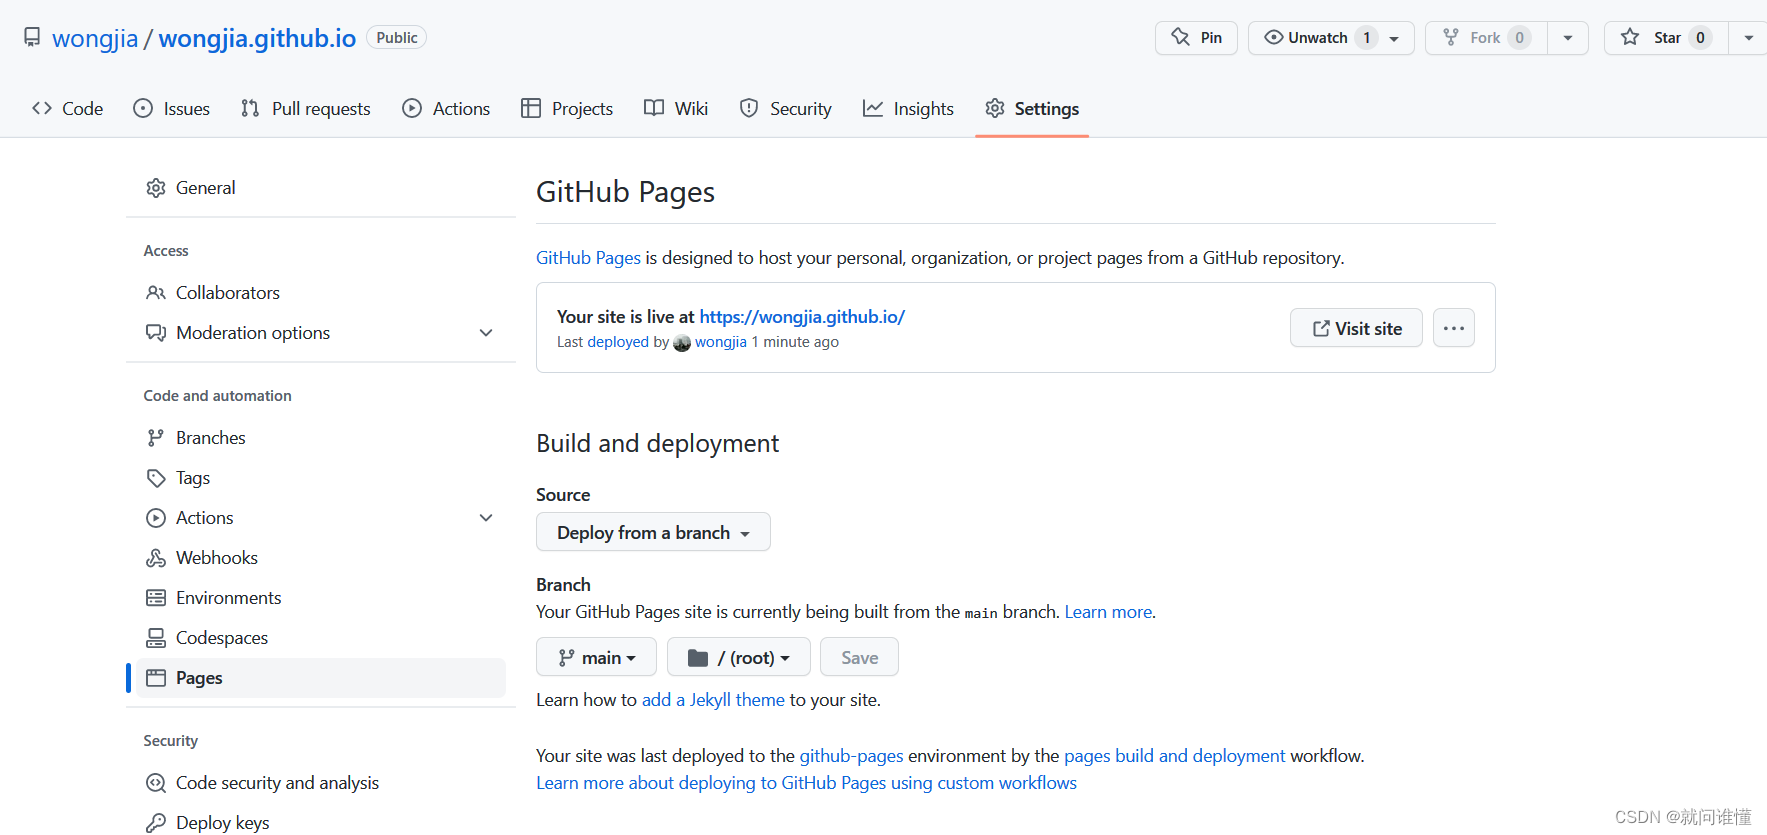Click the Settings gear icon in tab bar
The image size is (1767, 835).
point(994,108)
